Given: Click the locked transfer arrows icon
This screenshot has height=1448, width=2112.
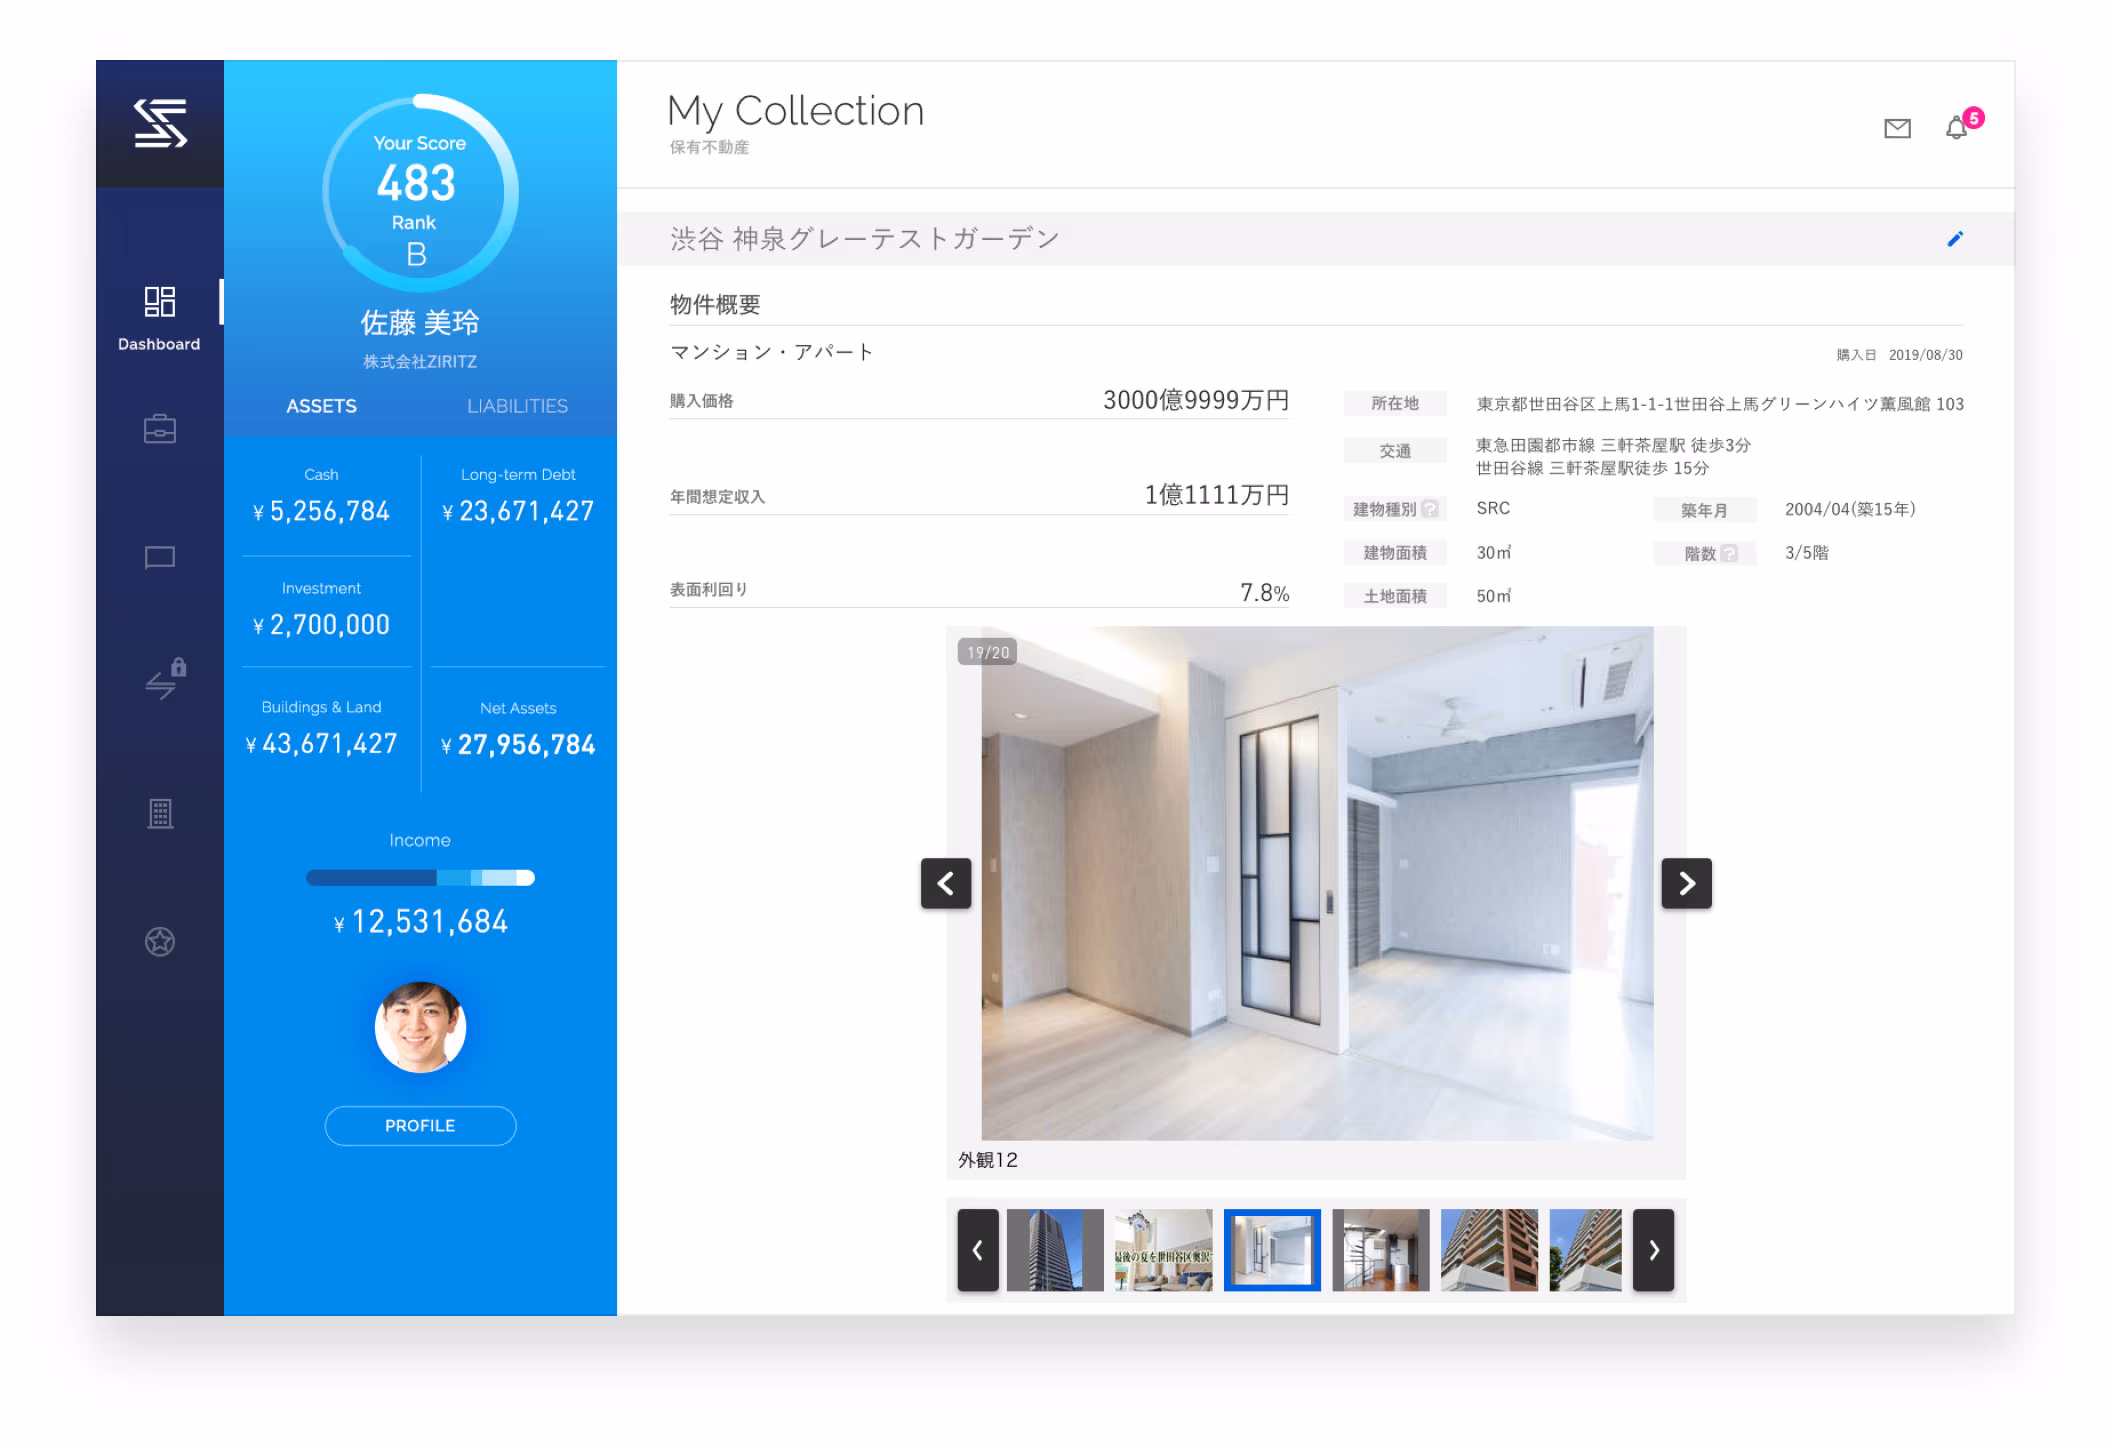Looking at the screenshot, I should pyautogui.click(x=165, y=679).
